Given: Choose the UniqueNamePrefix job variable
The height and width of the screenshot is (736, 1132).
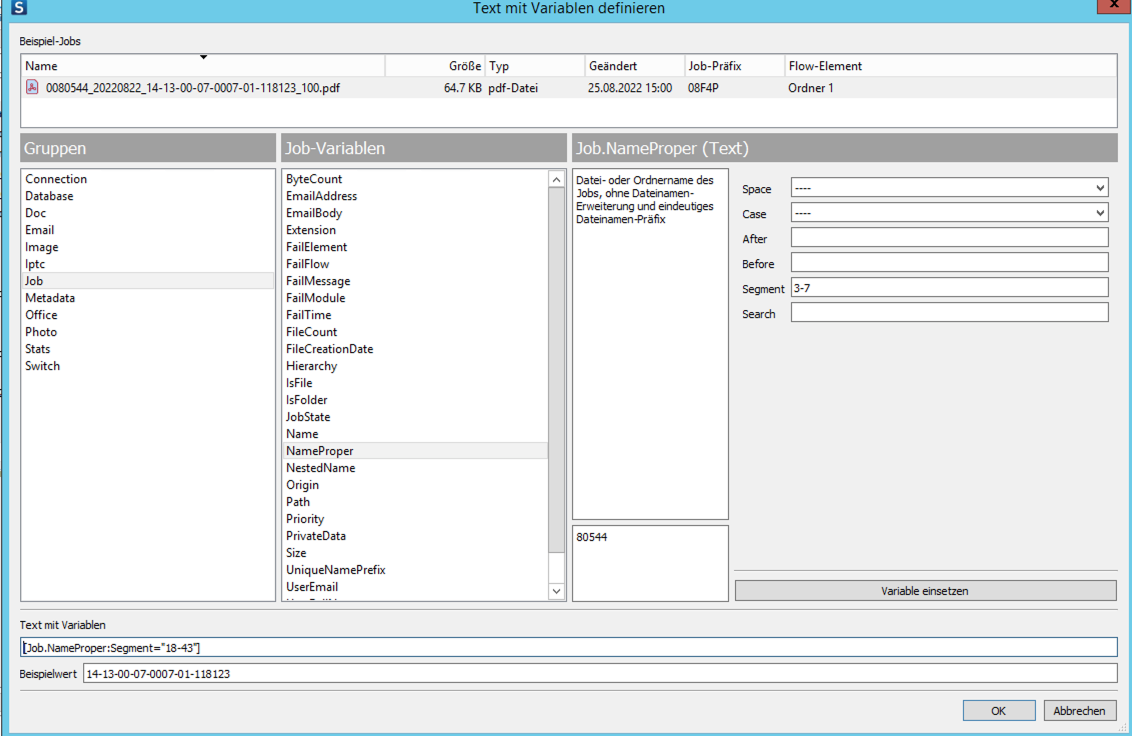Looking at the screenshot, I should pyautogui.click(x=335, y=570).
